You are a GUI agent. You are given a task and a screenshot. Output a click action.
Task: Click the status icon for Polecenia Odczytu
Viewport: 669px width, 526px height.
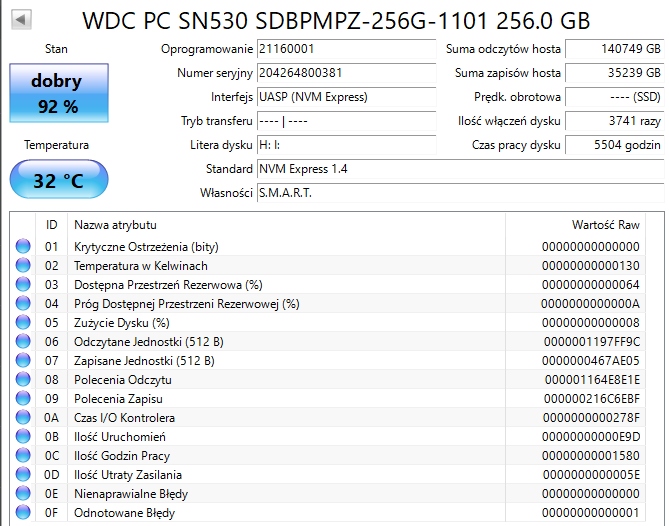coord(23,379)
